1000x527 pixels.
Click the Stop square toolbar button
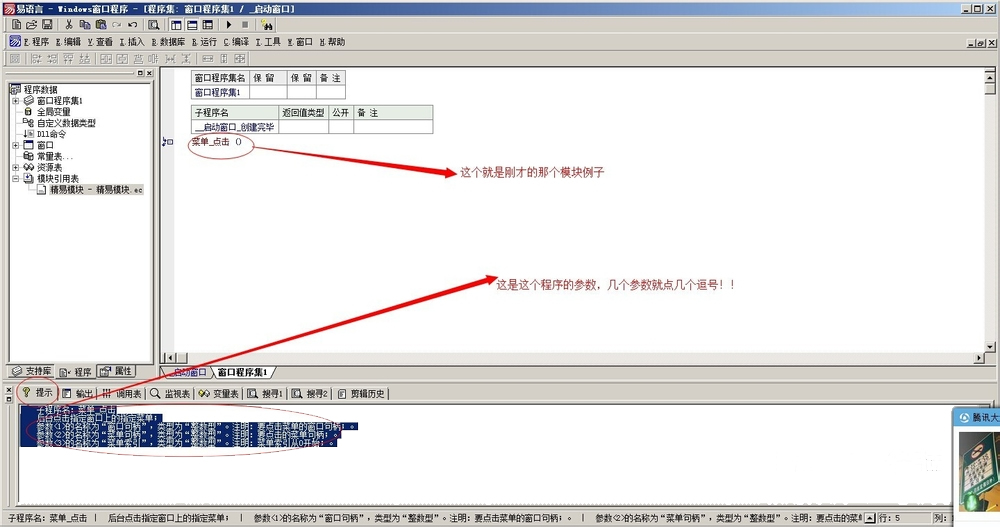(245, 25)
